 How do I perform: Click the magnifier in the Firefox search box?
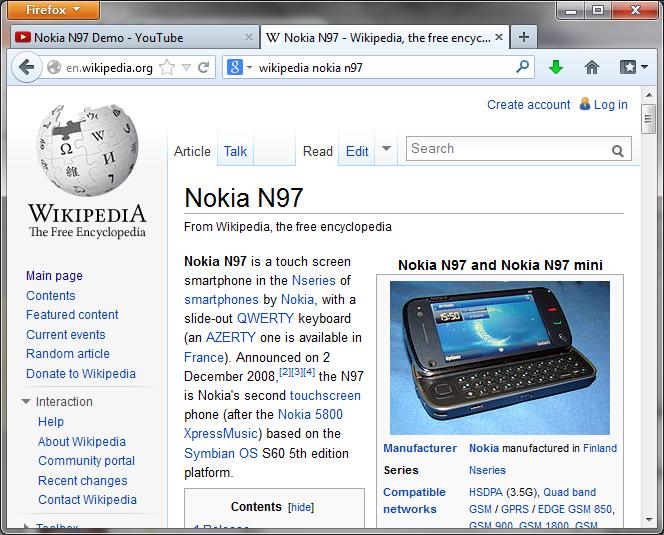coord(523,67)
